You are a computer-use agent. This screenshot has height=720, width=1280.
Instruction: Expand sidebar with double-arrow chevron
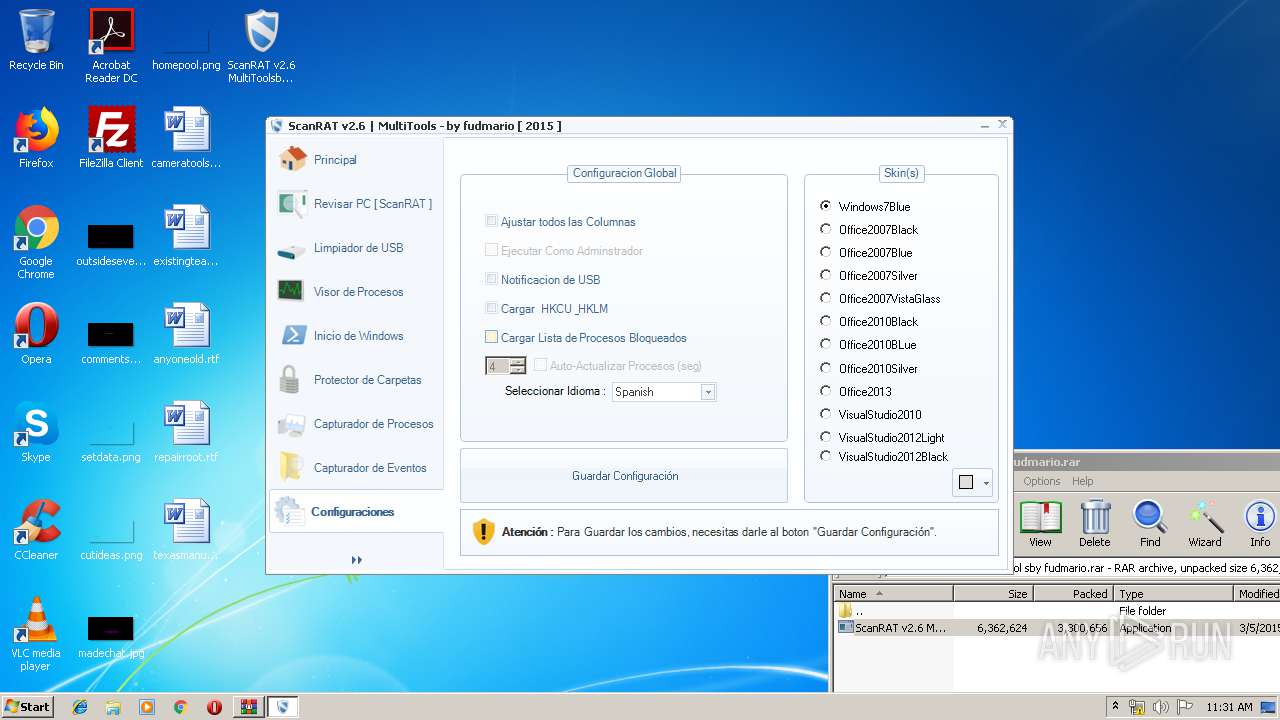(356, 560)
